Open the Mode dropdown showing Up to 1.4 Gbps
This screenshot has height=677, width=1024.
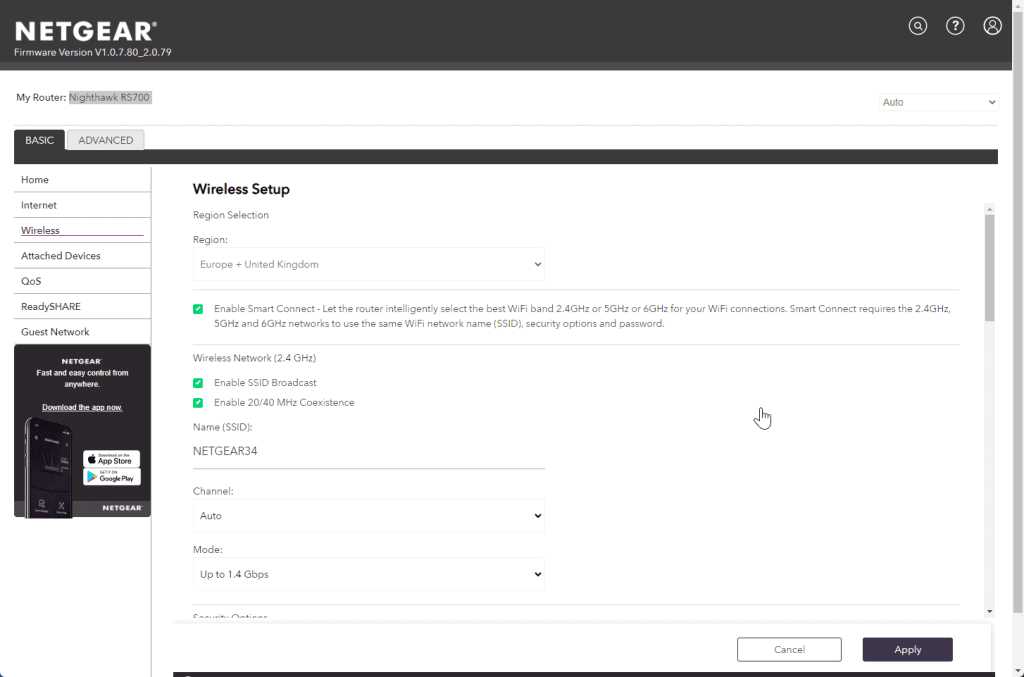pos(368,574)
